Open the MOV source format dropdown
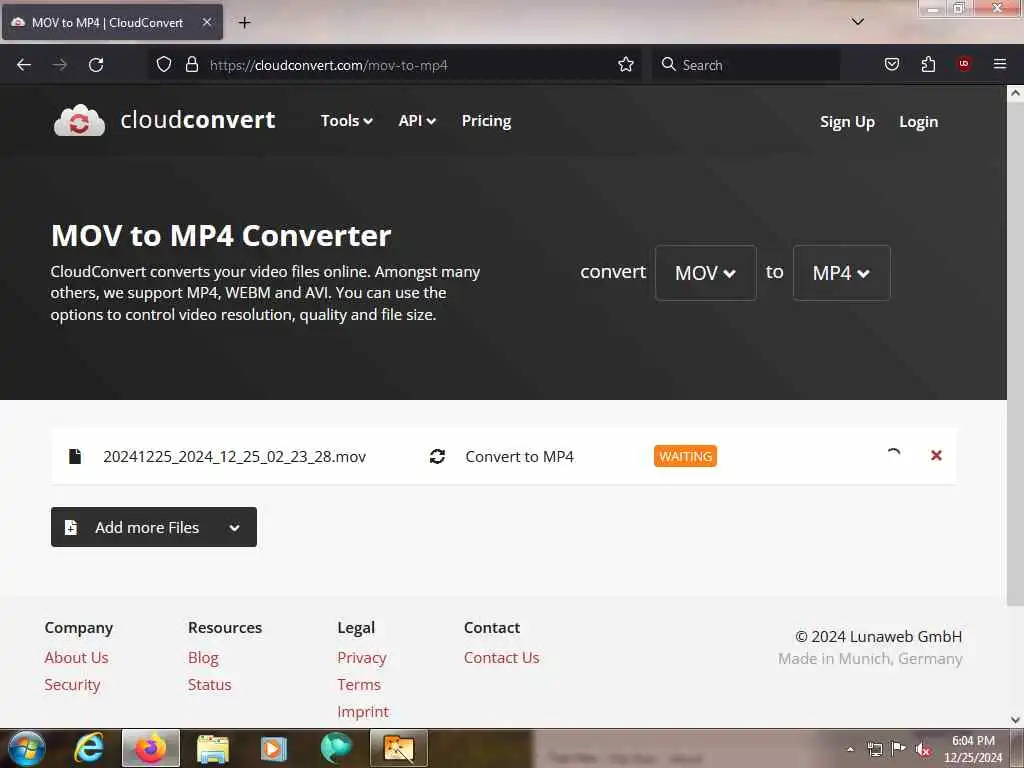 706,273
